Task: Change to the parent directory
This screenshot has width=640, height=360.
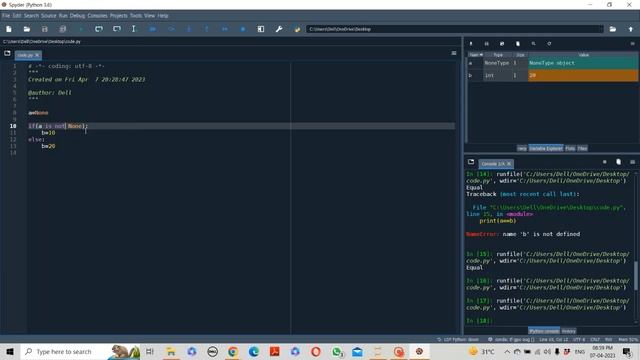Action: coord(631,29)
